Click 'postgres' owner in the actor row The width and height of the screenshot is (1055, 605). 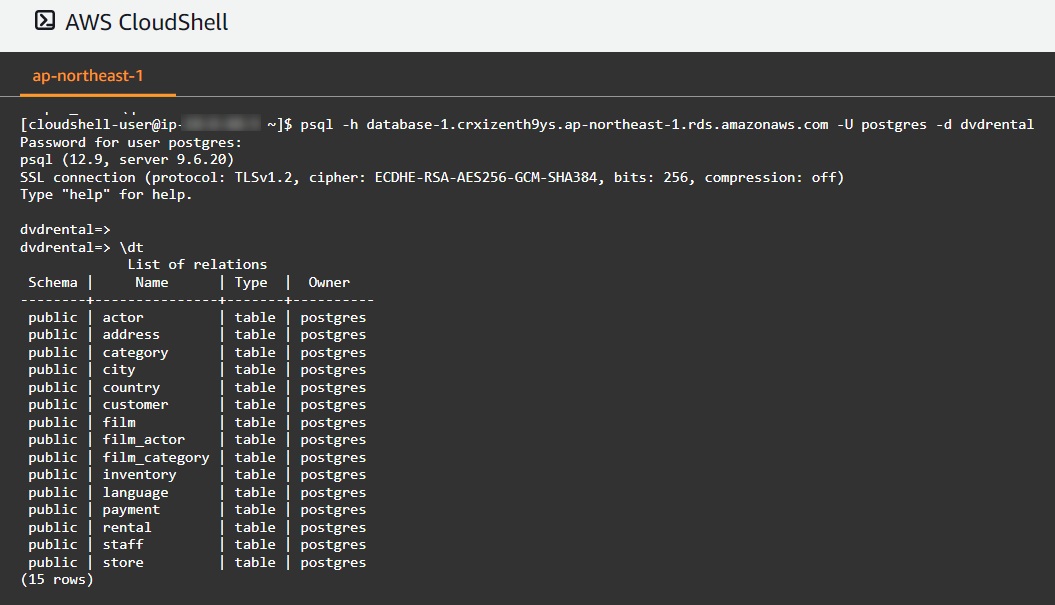(x=333, y=318)
